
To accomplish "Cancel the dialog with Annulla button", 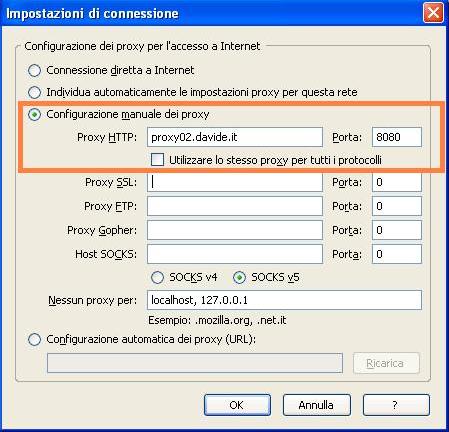I will point(317,405).
